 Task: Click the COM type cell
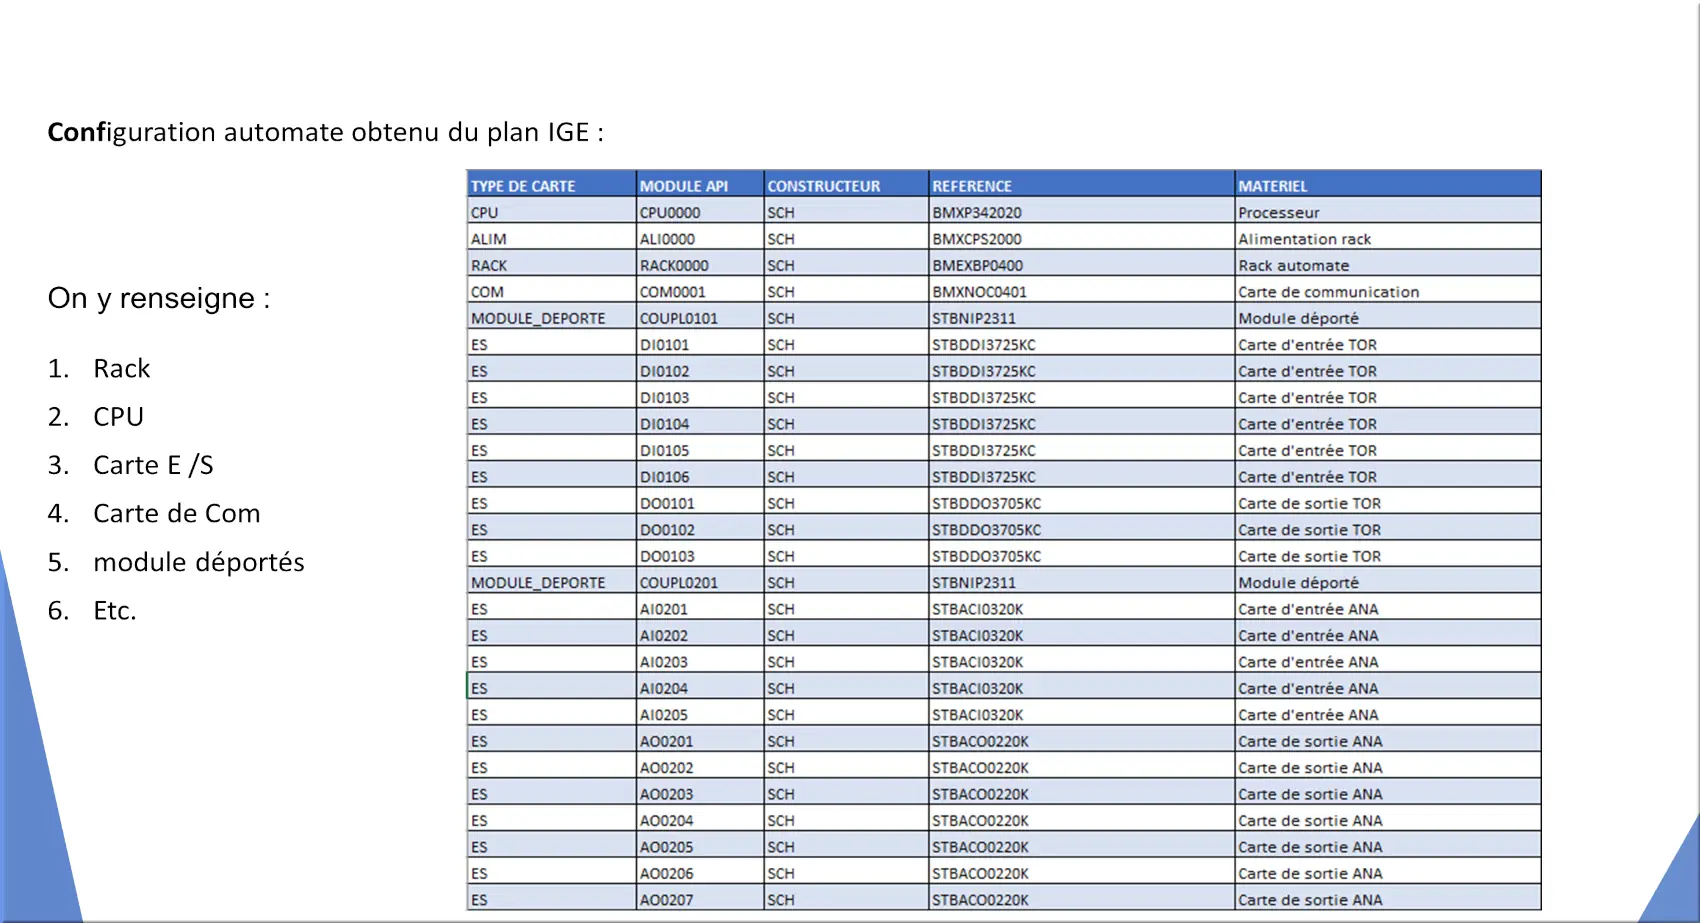click(551, 292)
